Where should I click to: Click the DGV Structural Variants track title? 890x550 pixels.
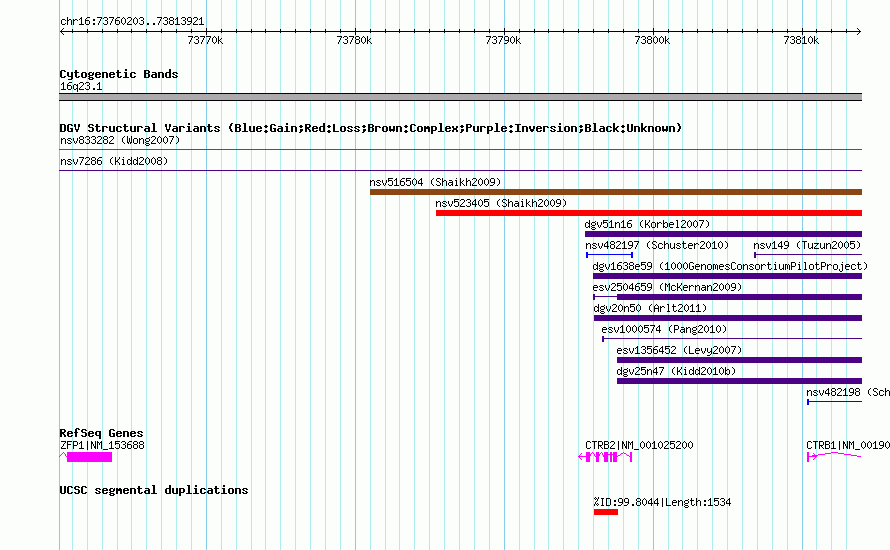371,128
